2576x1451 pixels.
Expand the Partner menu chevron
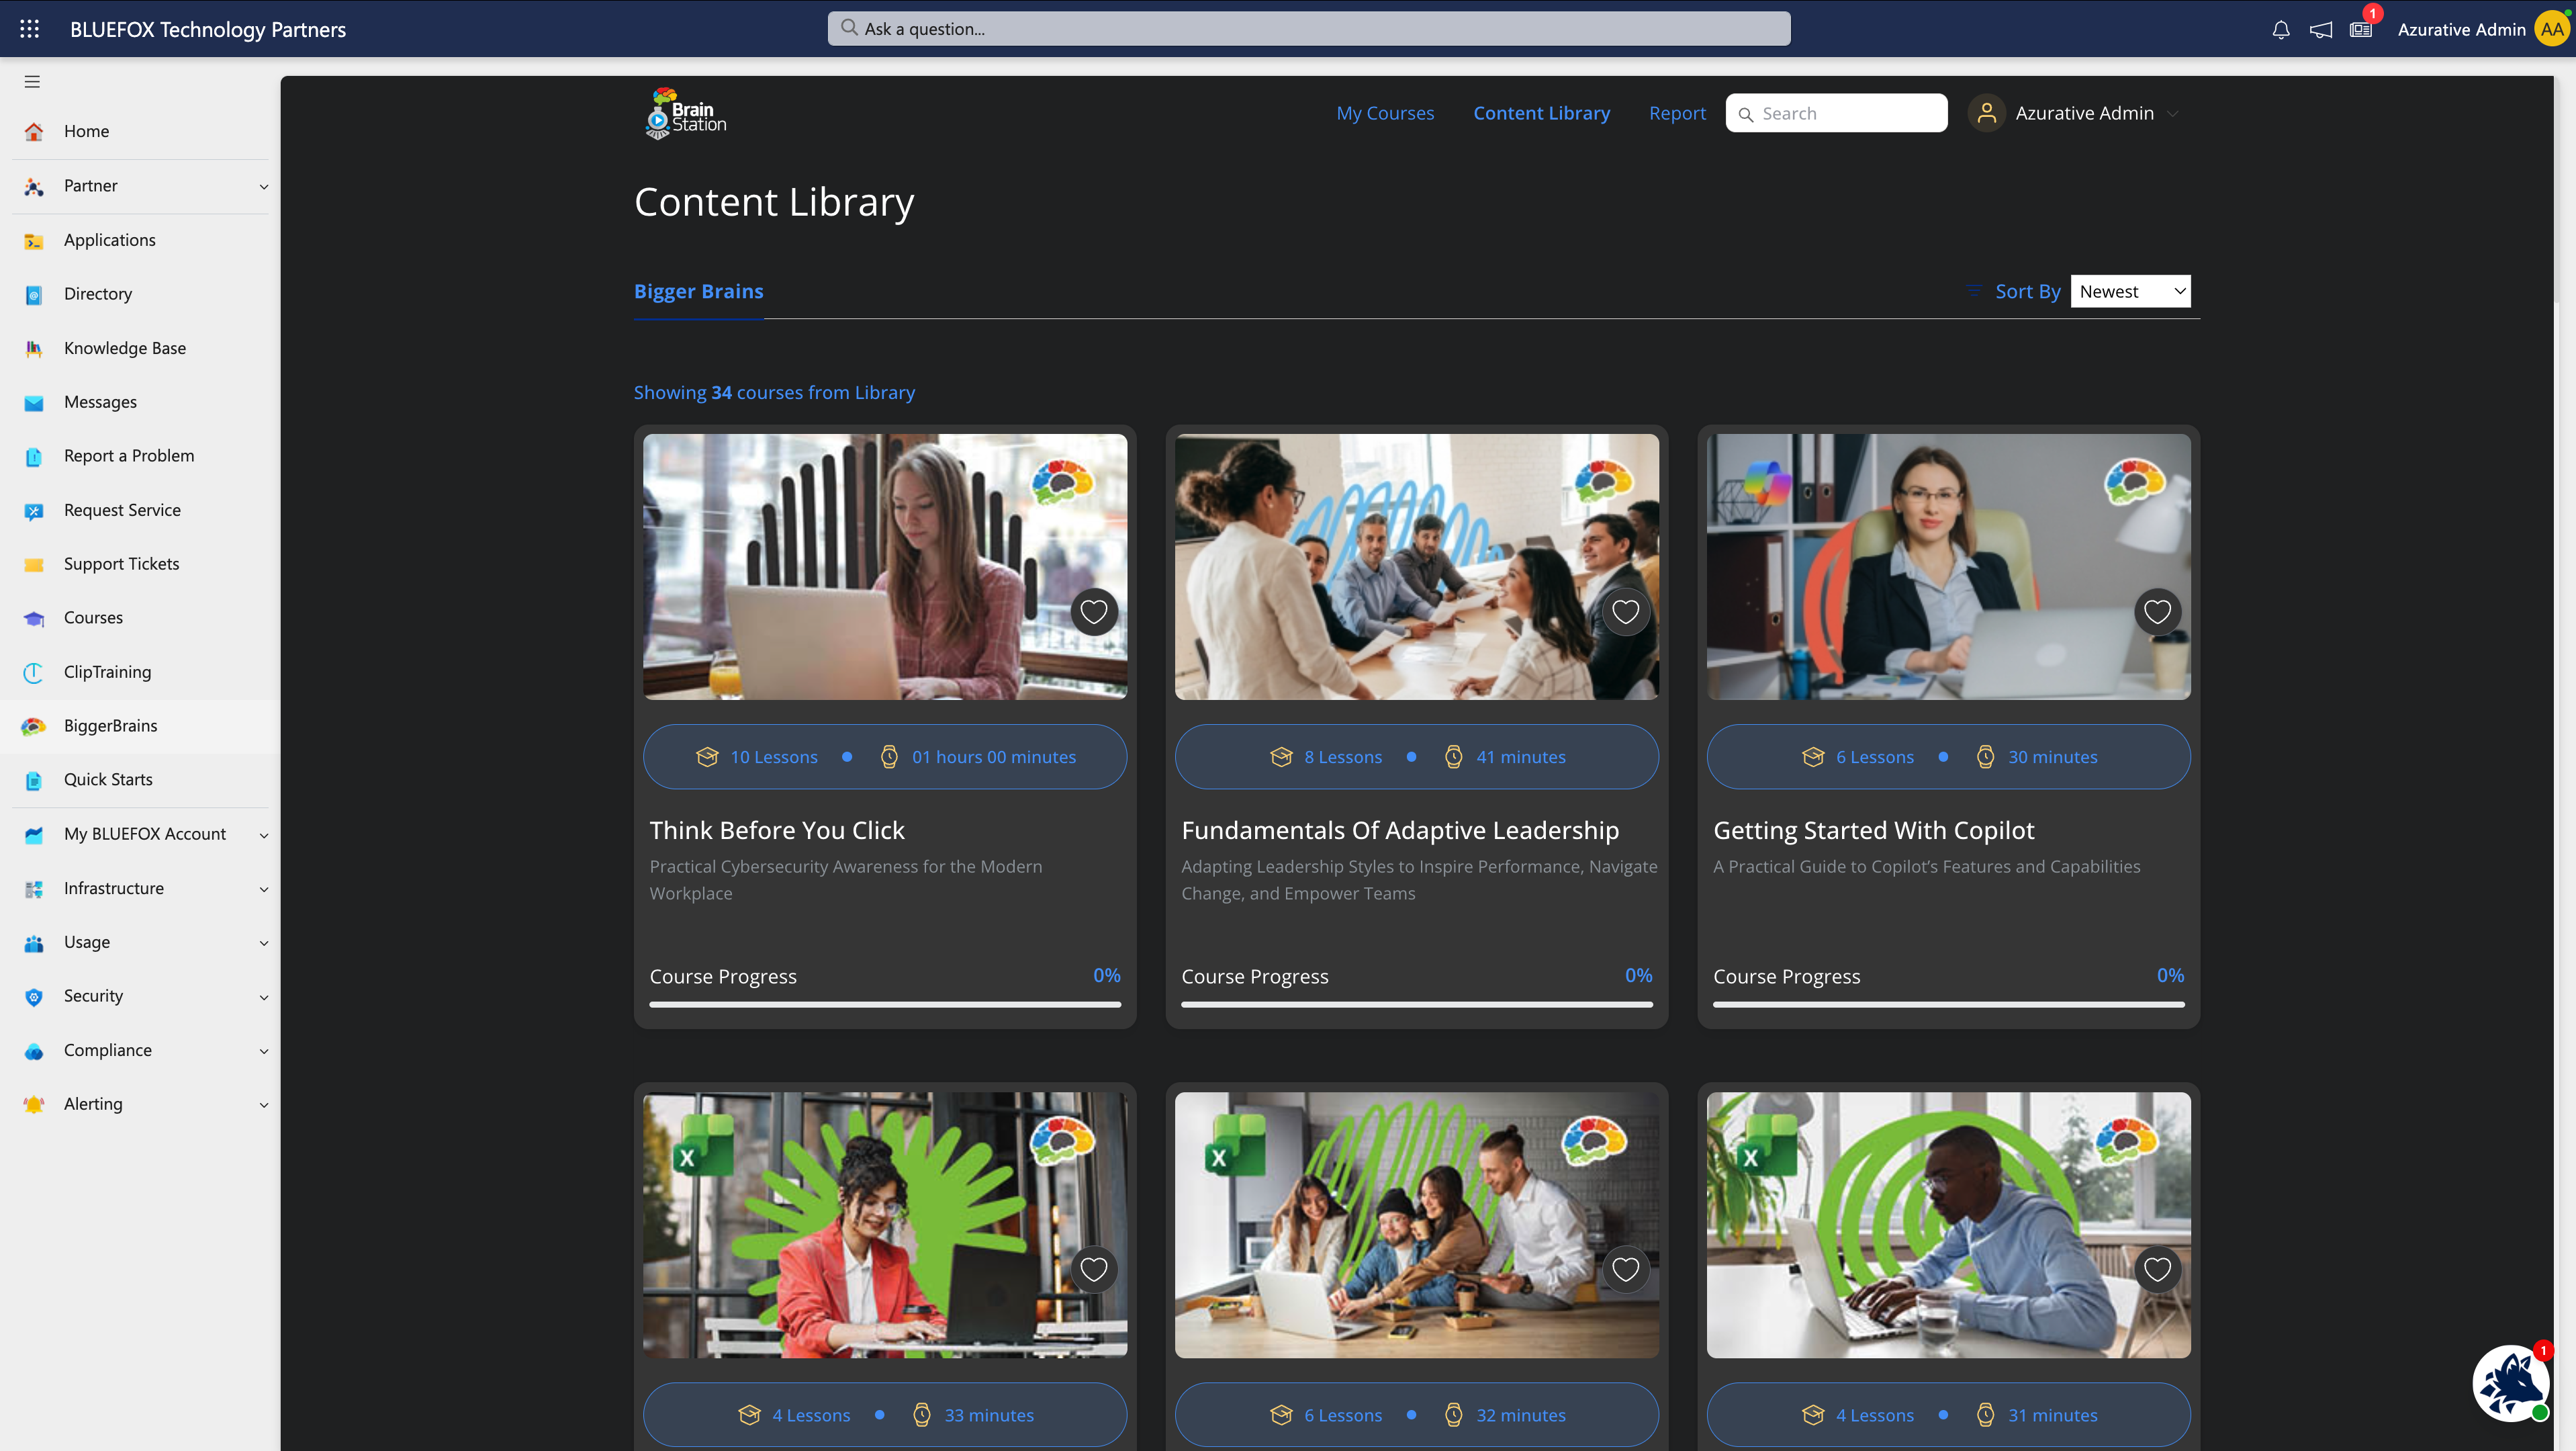click(x=264, y=186)
